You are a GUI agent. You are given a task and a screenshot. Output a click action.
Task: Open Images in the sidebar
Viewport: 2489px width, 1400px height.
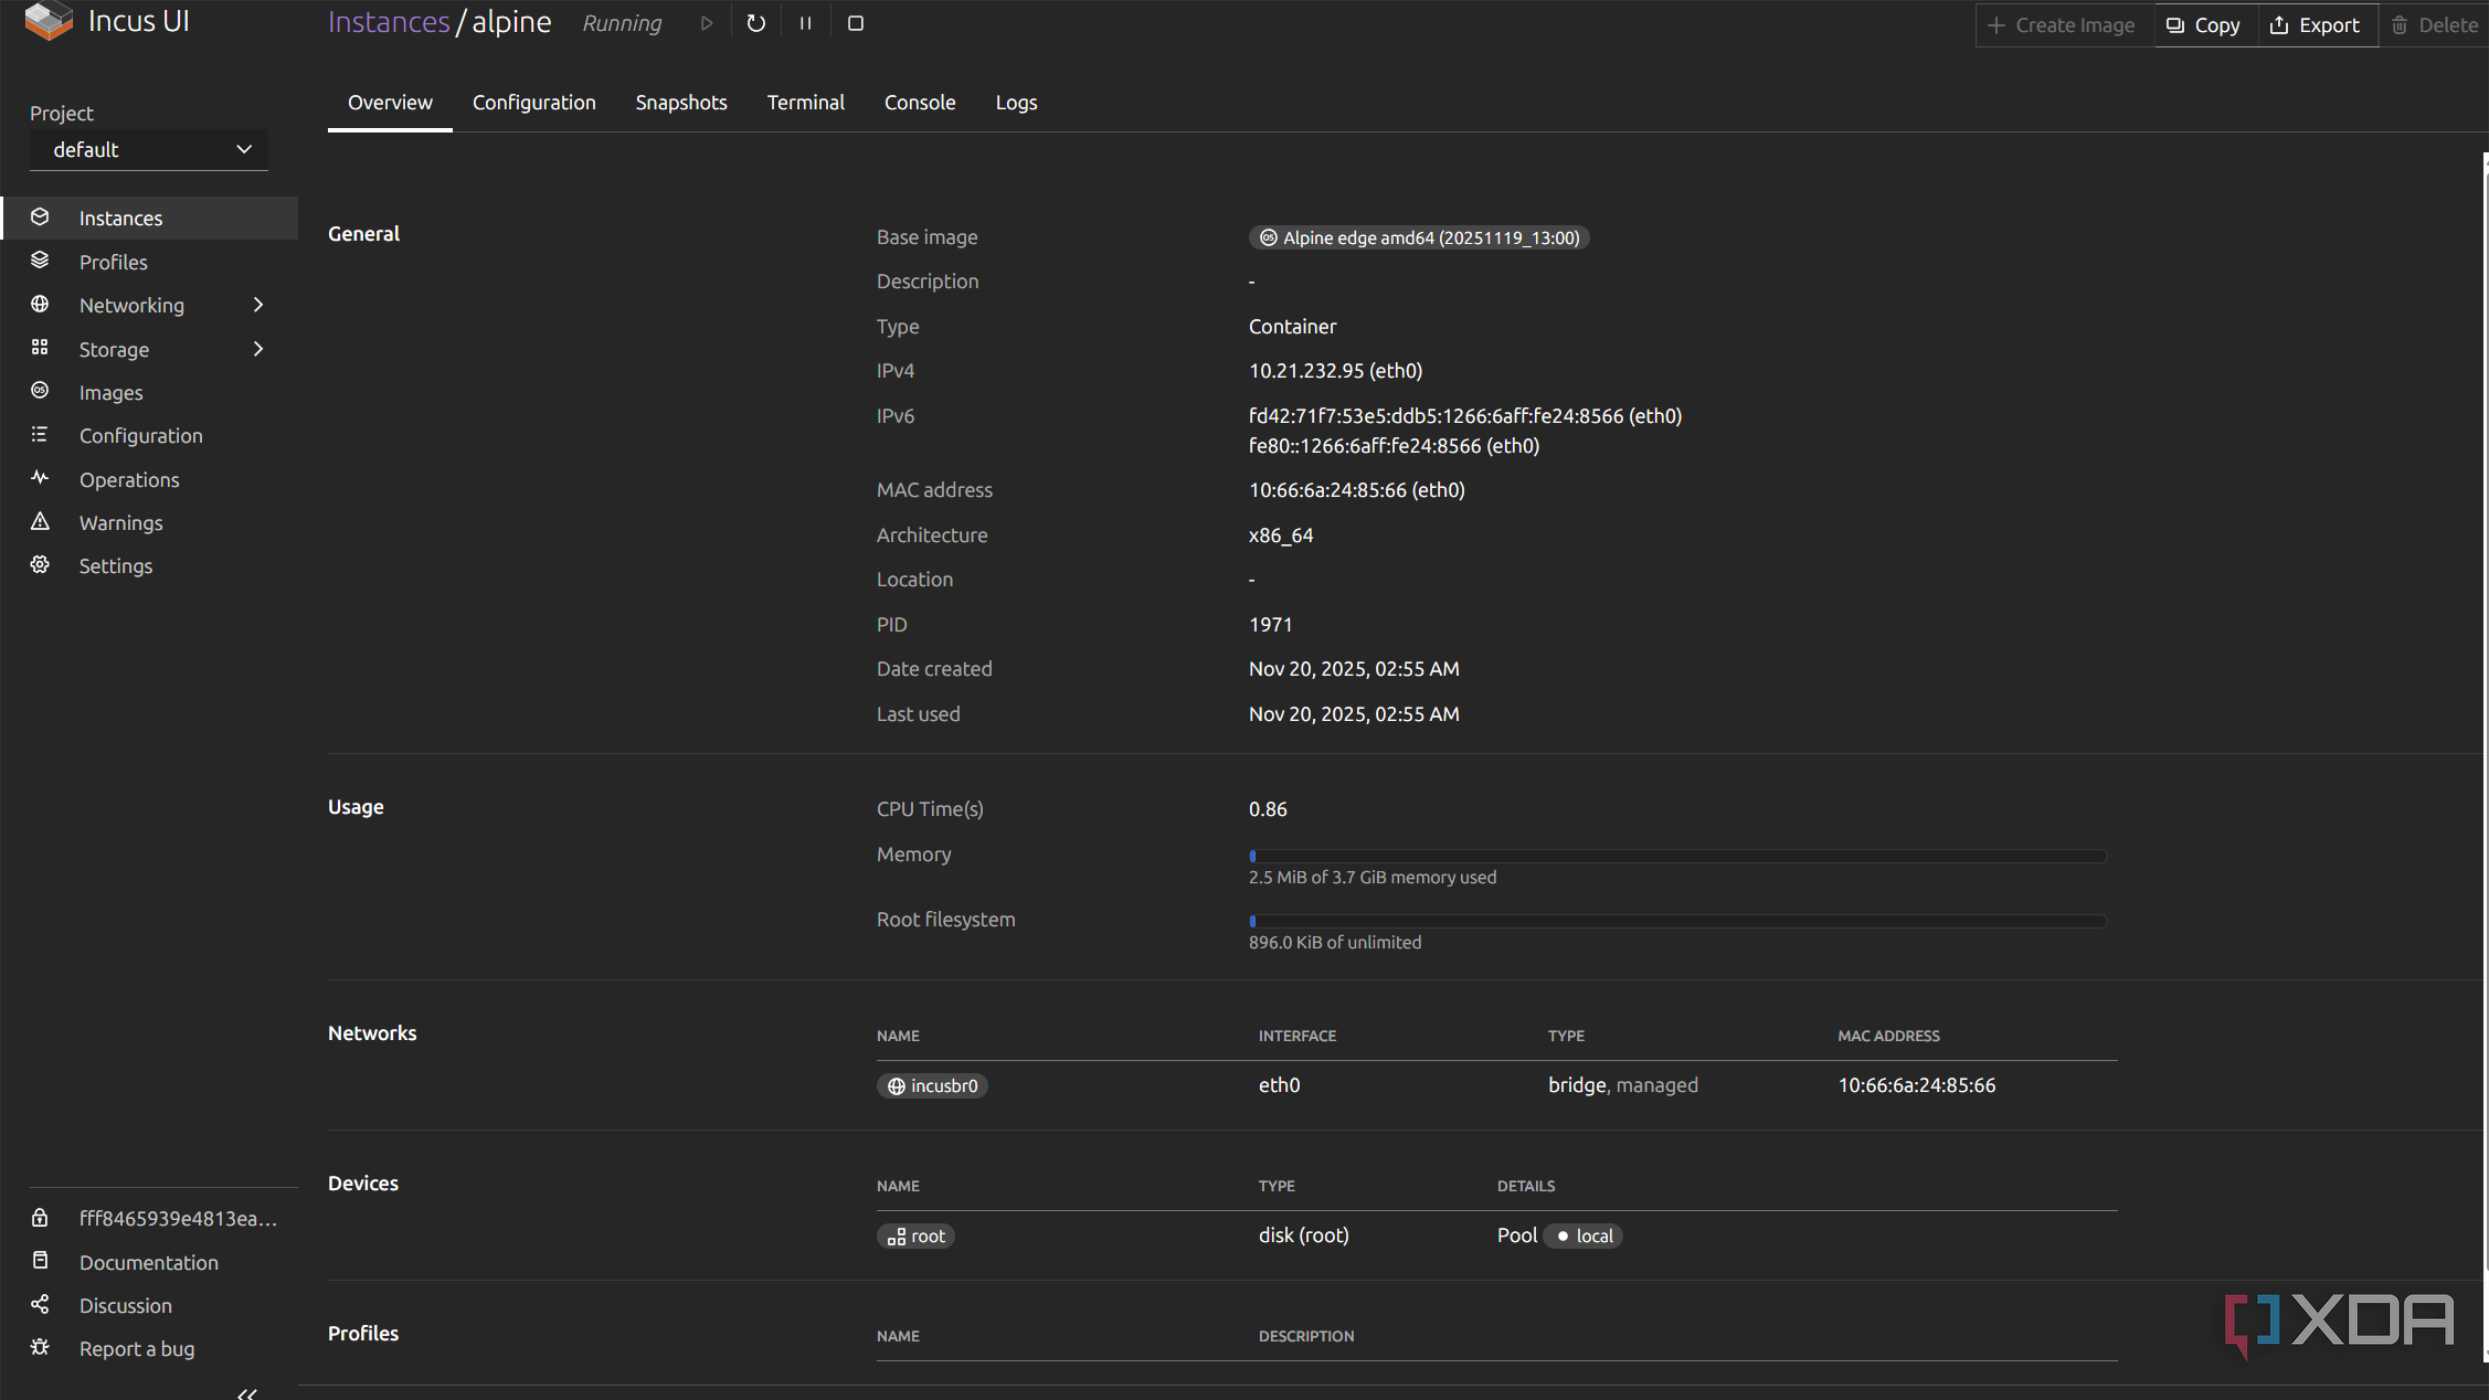(x=150, y=392)
